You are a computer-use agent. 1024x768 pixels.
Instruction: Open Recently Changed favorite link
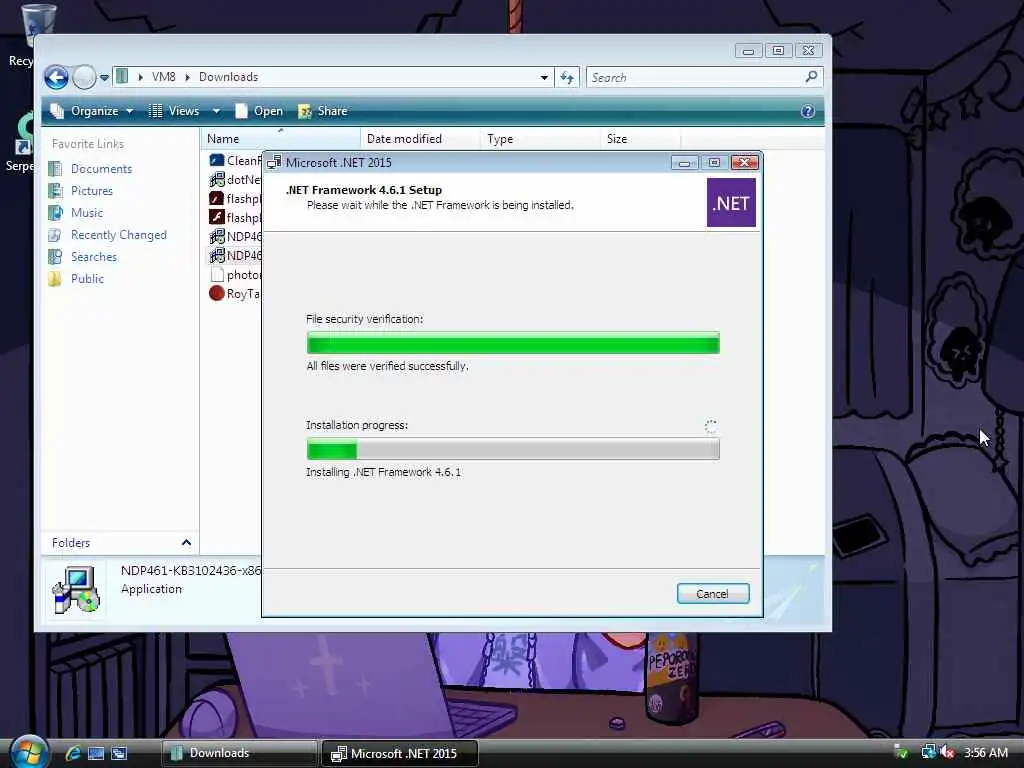[x=119, y=234]
